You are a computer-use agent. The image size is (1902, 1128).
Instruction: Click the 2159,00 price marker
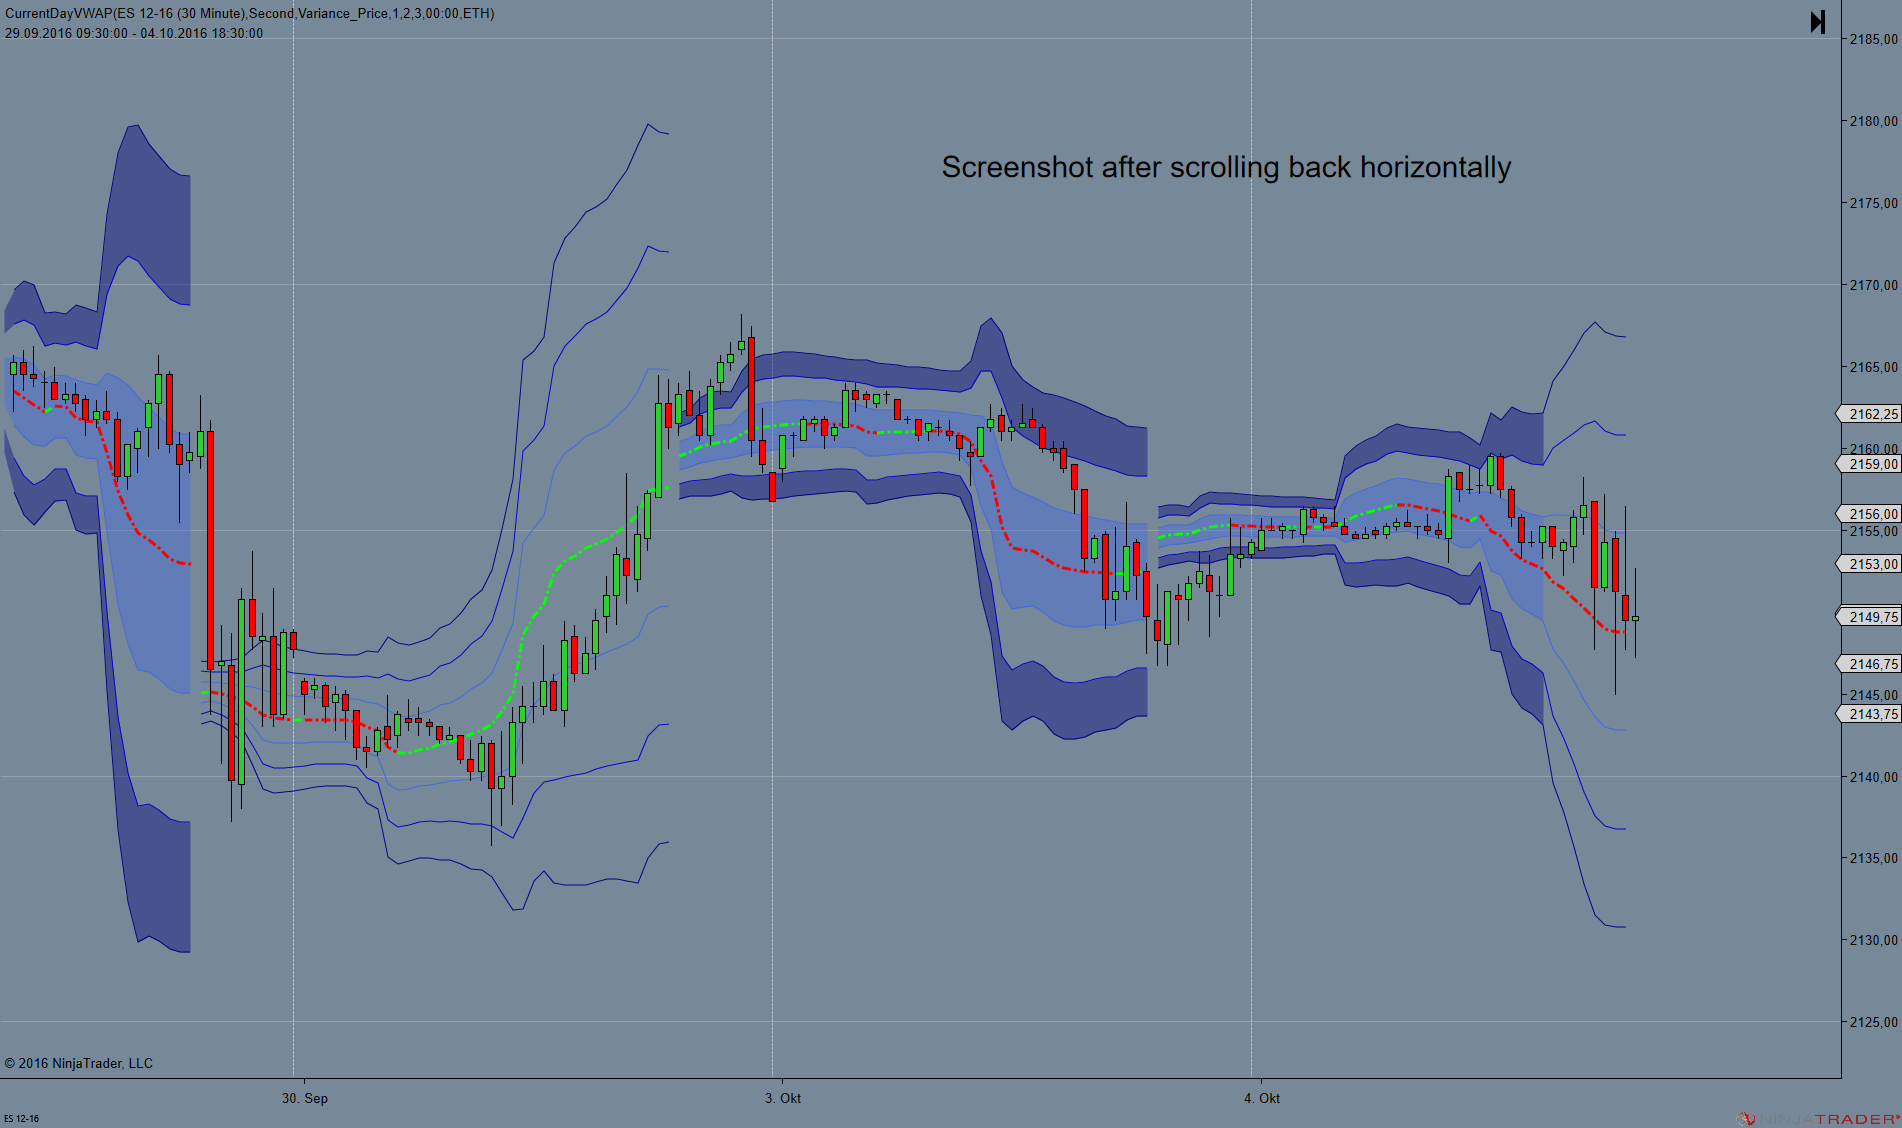[1869, 464]
